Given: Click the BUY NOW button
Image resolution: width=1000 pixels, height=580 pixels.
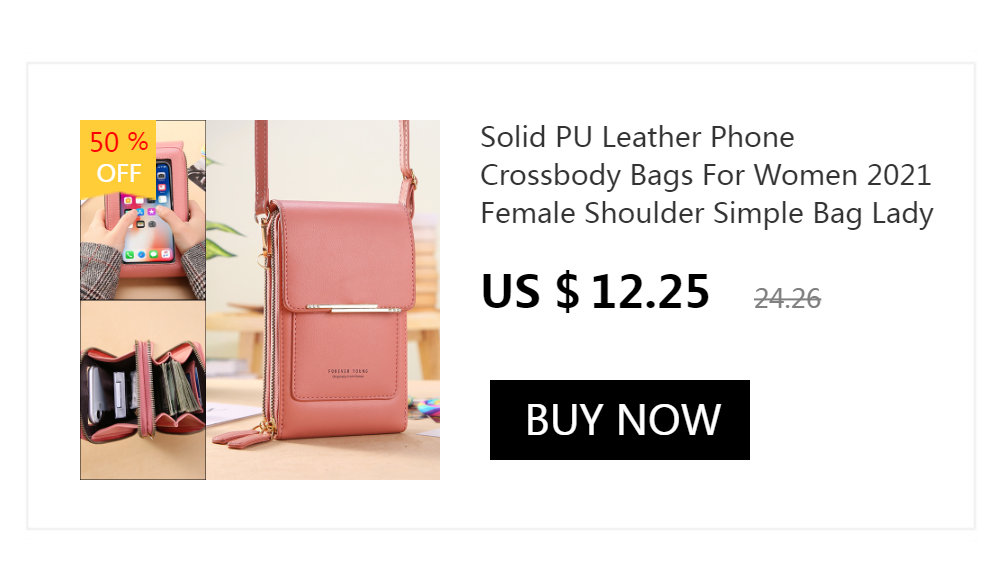Looking at the screenshot, I should pyautogui.click(x=619, y=420).
